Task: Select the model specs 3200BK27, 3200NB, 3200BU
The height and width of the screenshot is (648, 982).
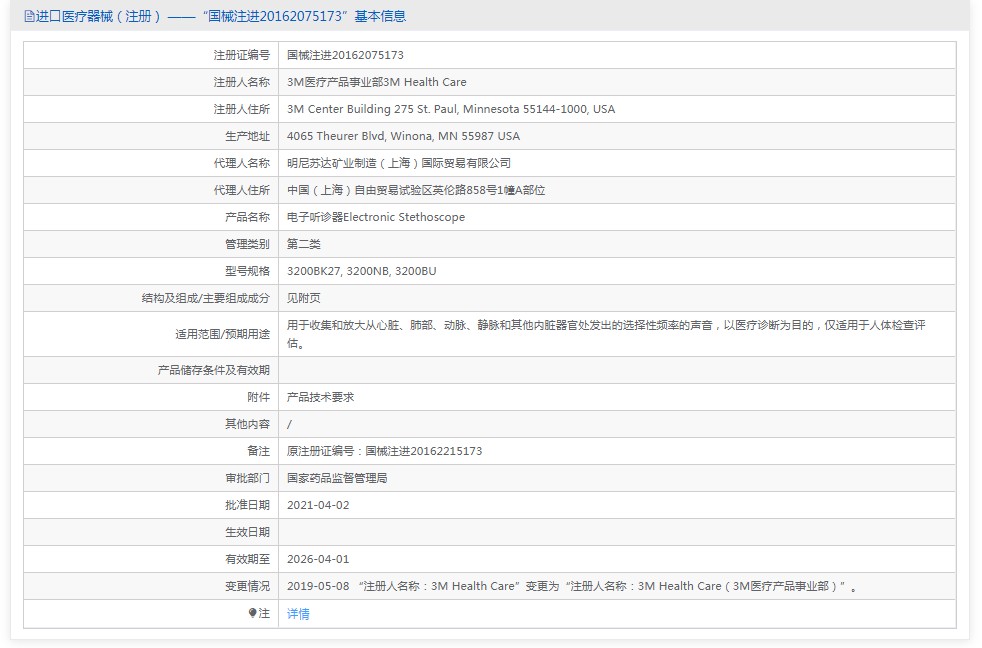Action: (361, 272)
